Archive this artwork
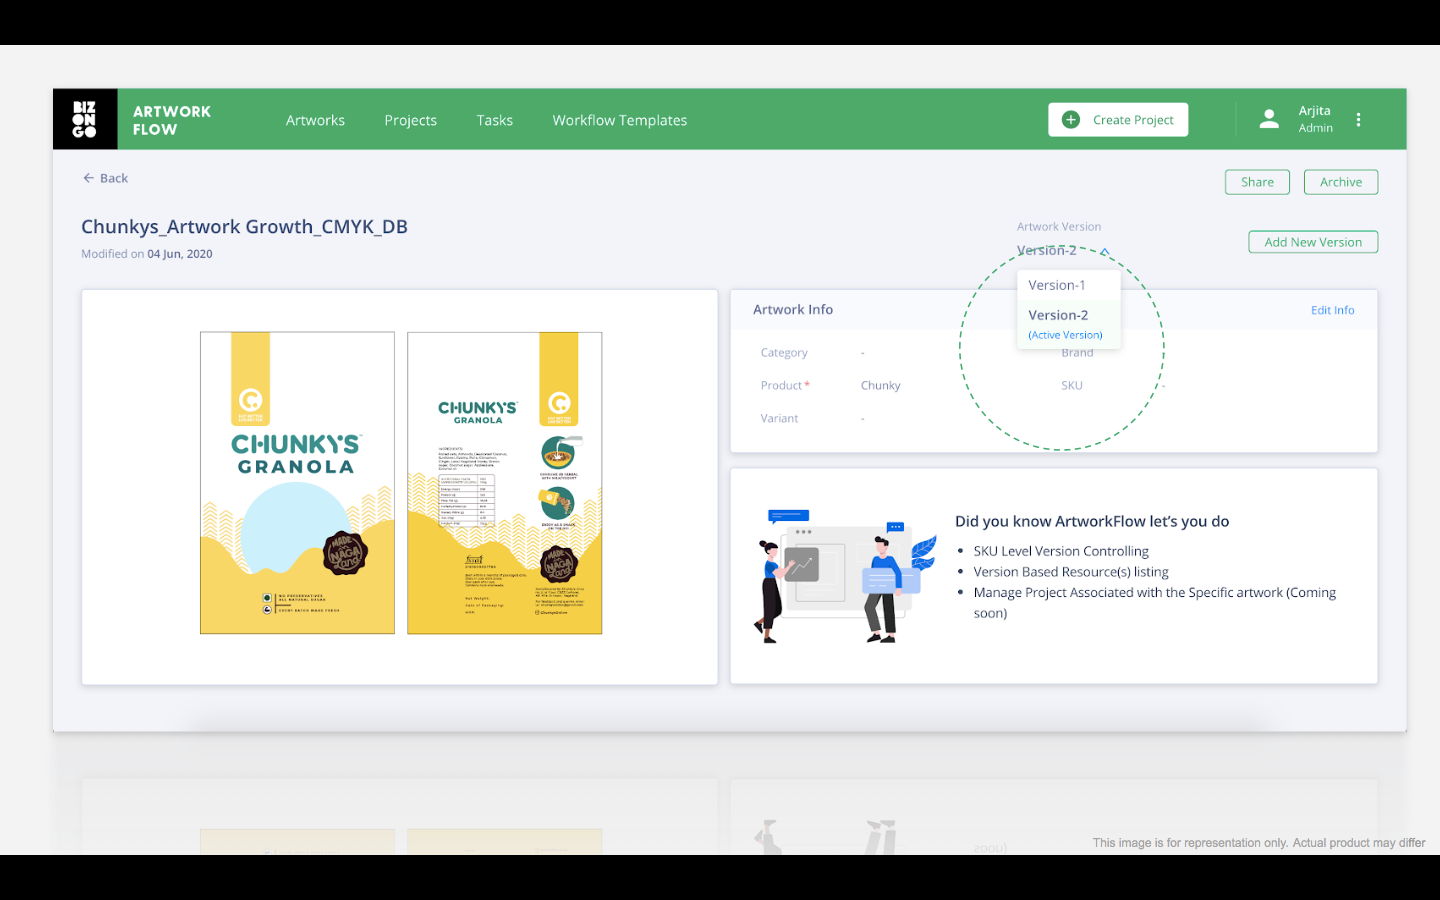Screen dimensions: 1440x900 click(x=1340, y=182)
